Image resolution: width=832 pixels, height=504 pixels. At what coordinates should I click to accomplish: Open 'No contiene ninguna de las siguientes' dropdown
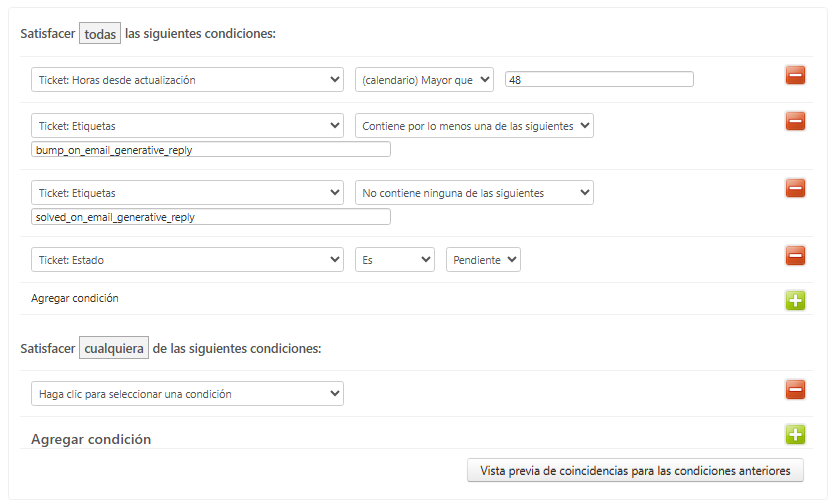click(x=474, y=193)
